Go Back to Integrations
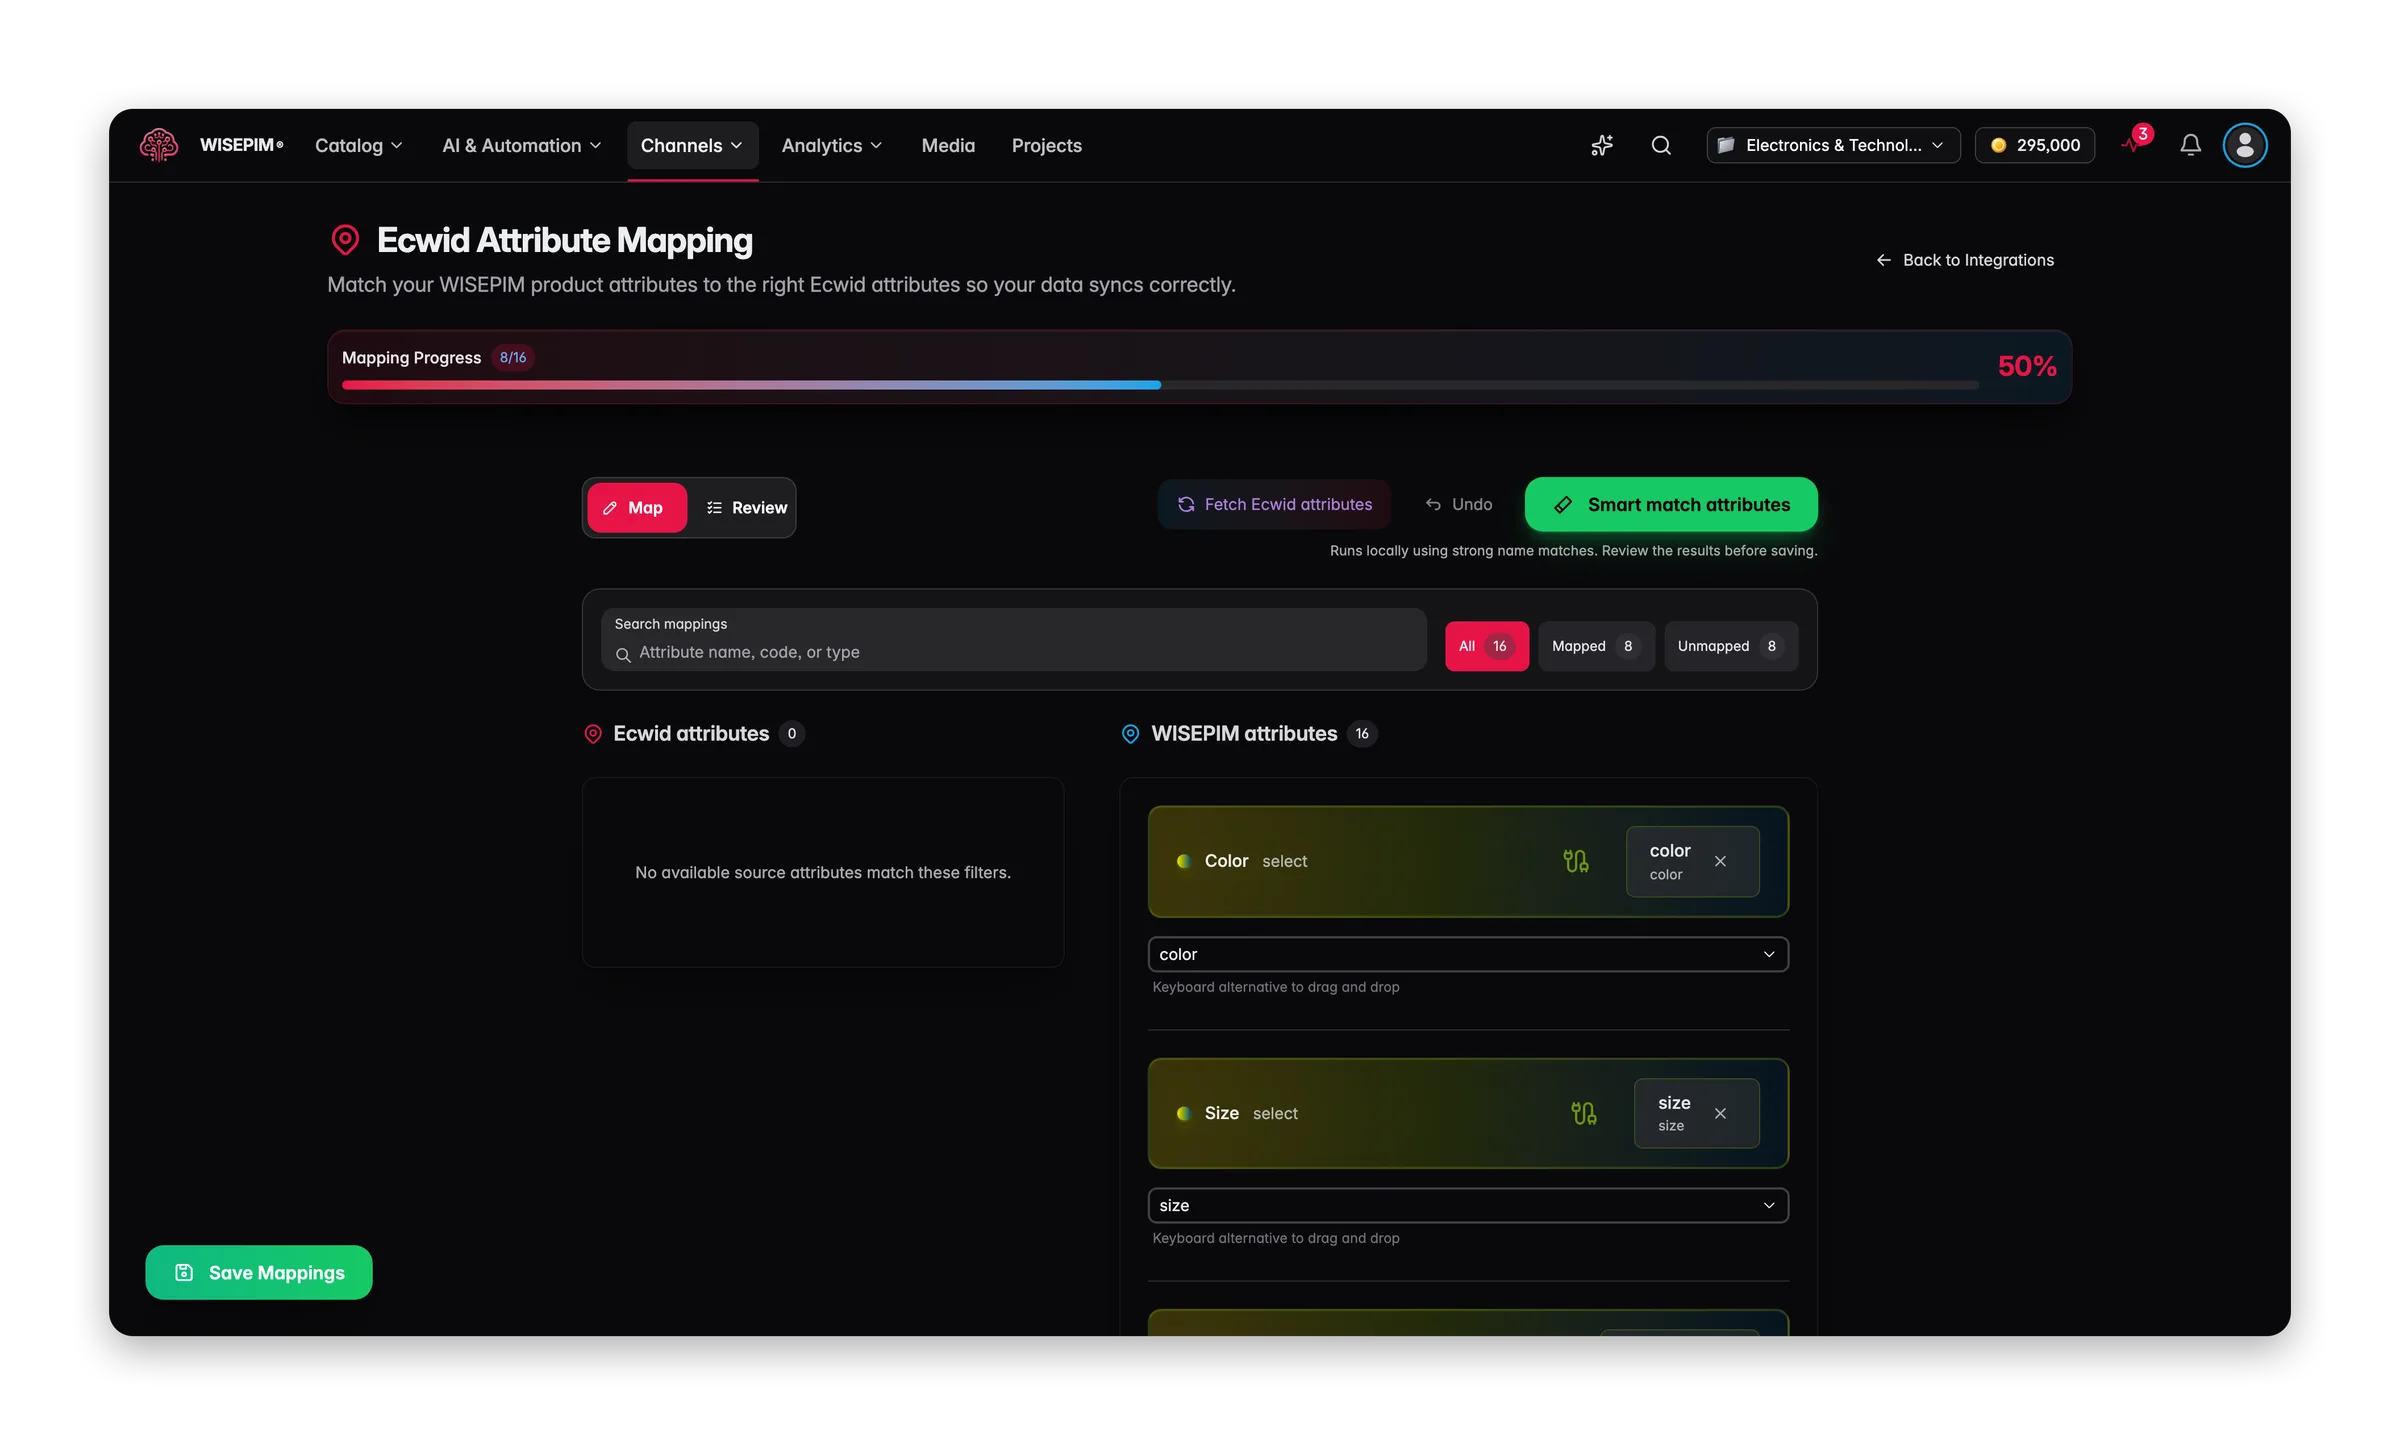Image resolution: width=2400 pixels, height=1445 pixels. pos(1964,260)
